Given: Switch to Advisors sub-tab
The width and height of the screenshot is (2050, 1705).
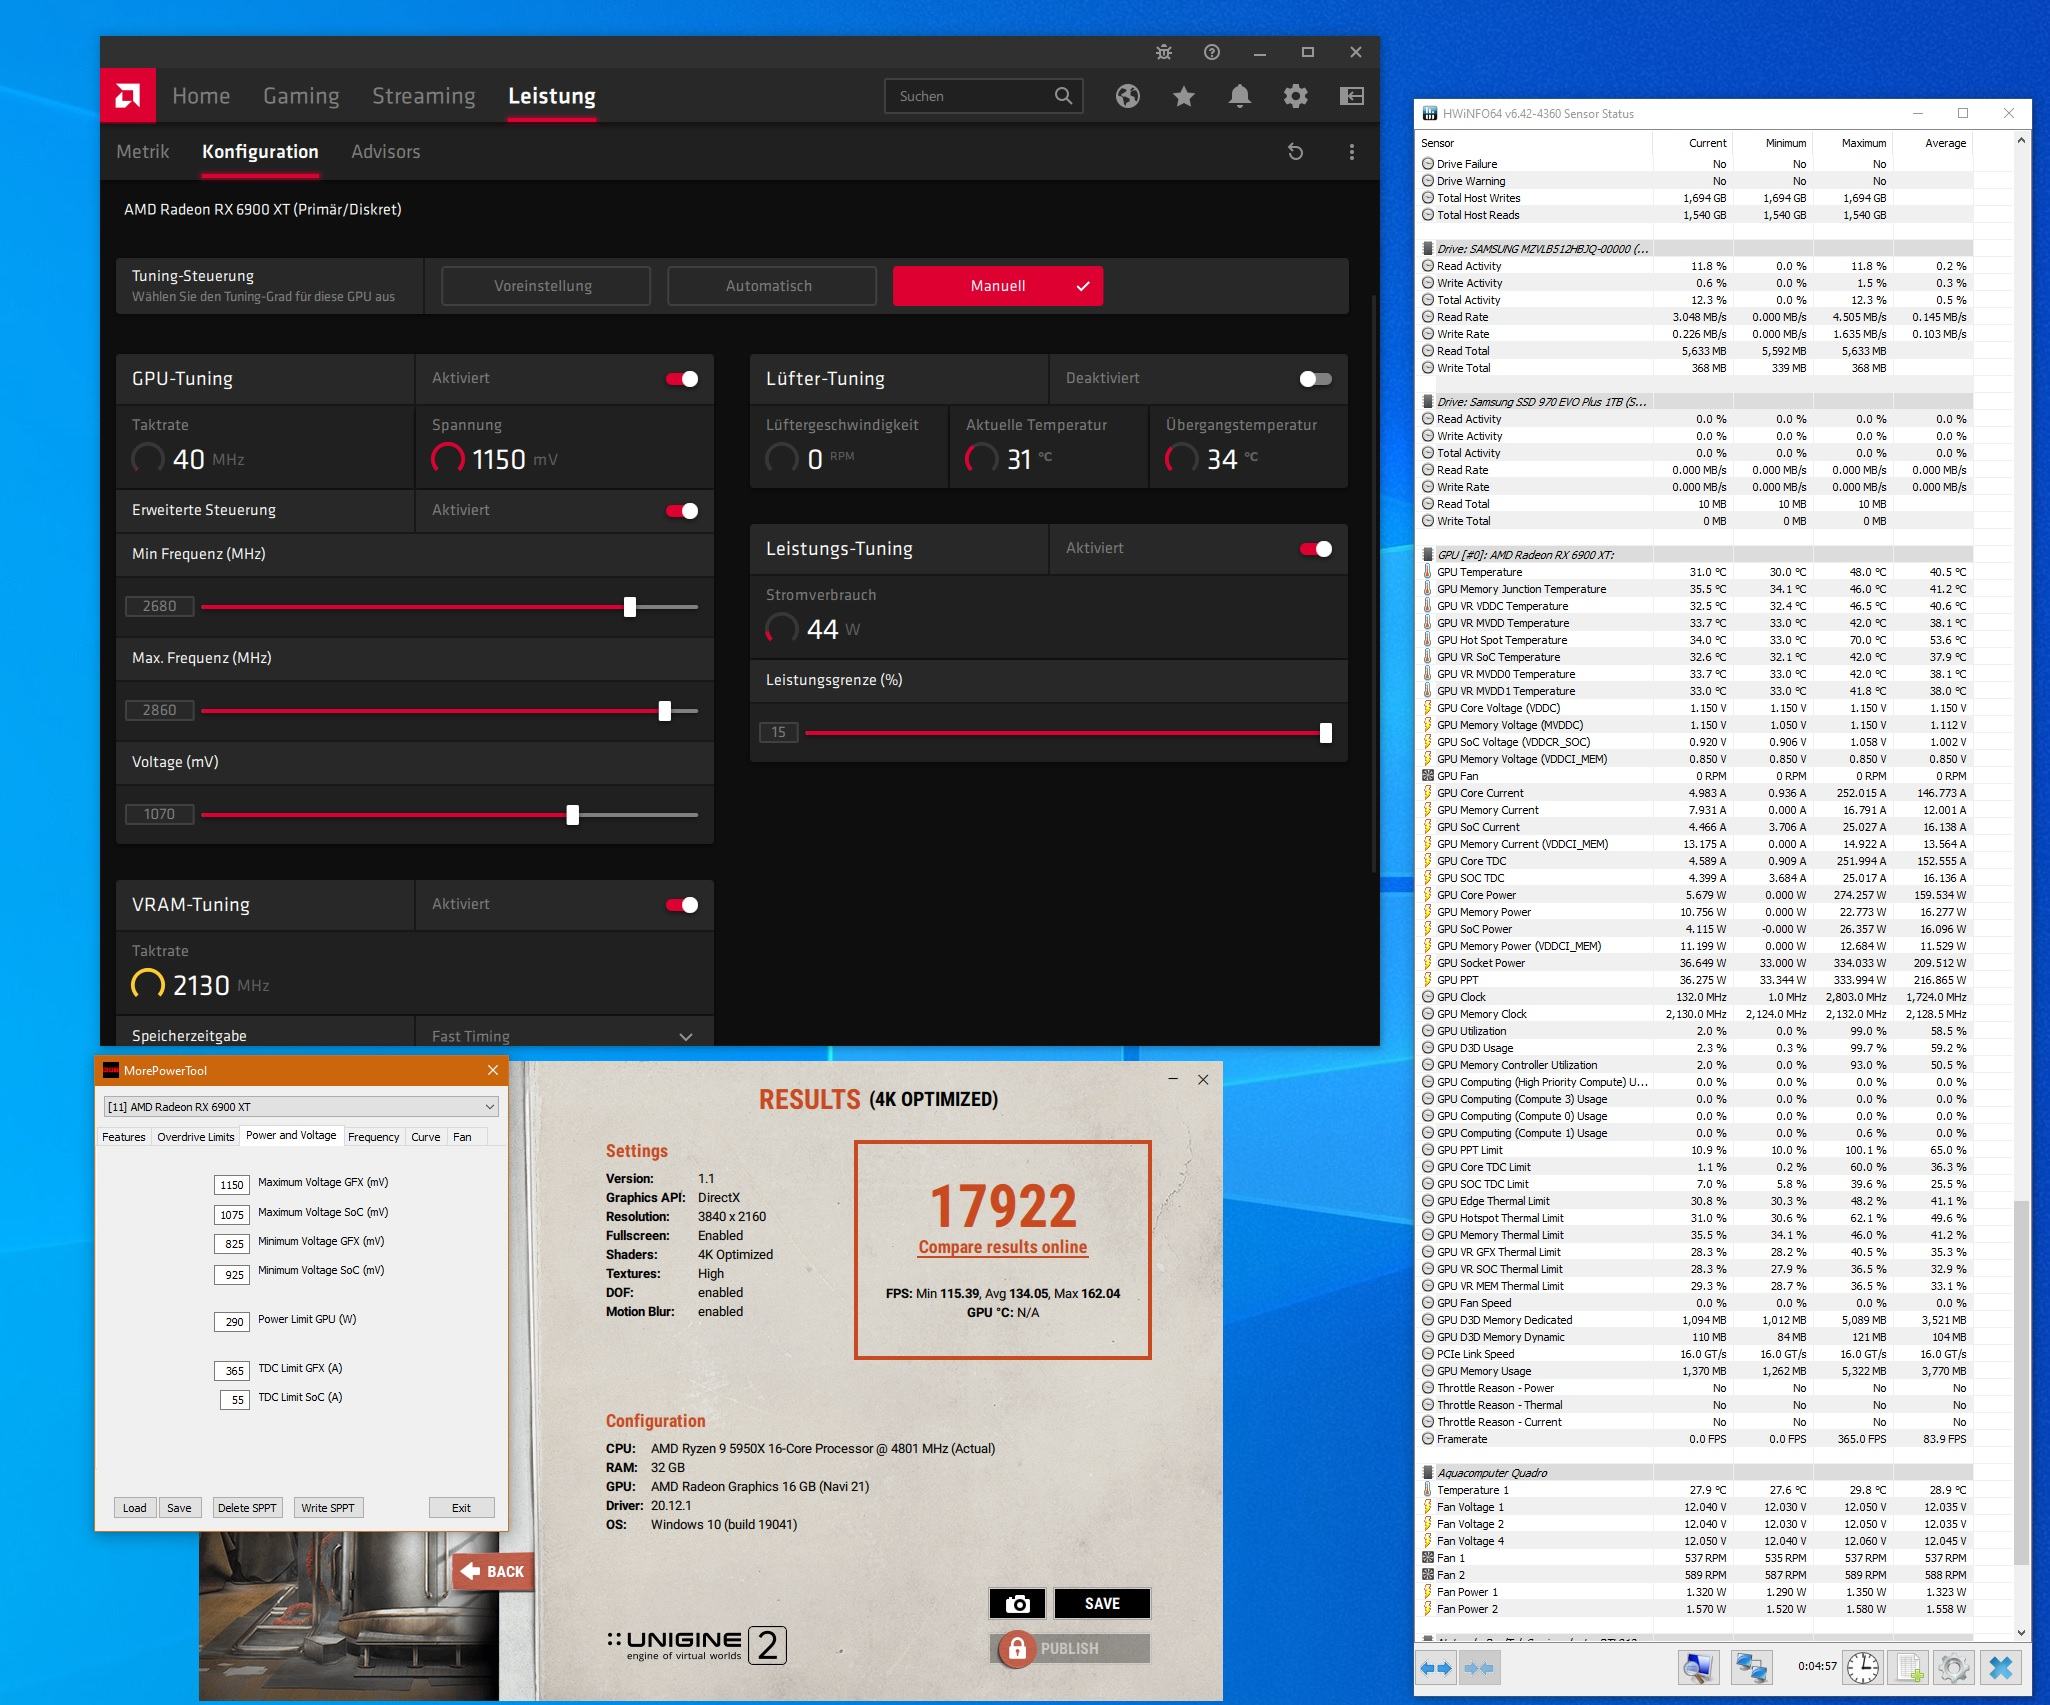Looking at the screenshot, I should click(386, 152).
